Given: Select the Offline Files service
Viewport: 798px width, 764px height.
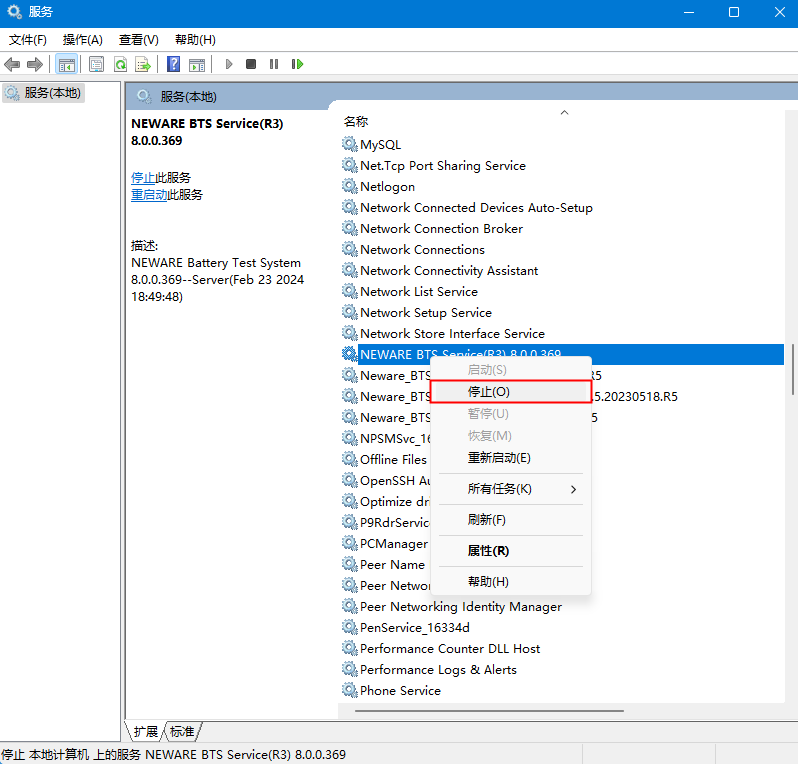Looking at the screenshot, I should click(393, 459).
